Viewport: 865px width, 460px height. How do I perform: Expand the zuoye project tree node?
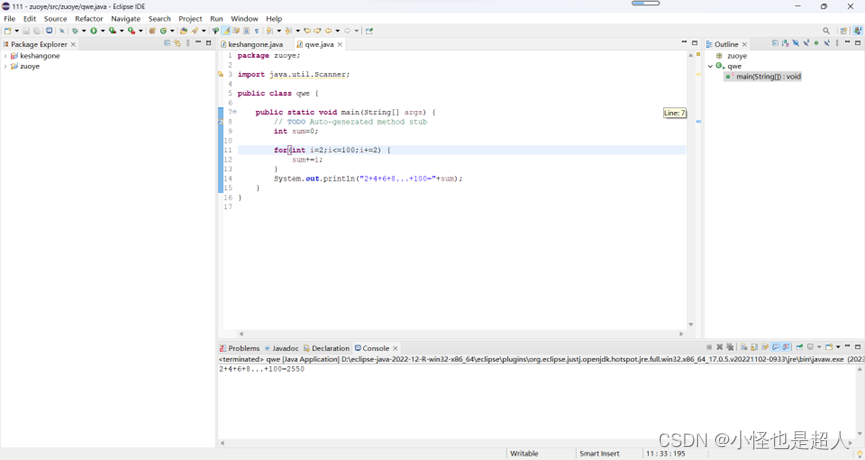tap(6, 66)
